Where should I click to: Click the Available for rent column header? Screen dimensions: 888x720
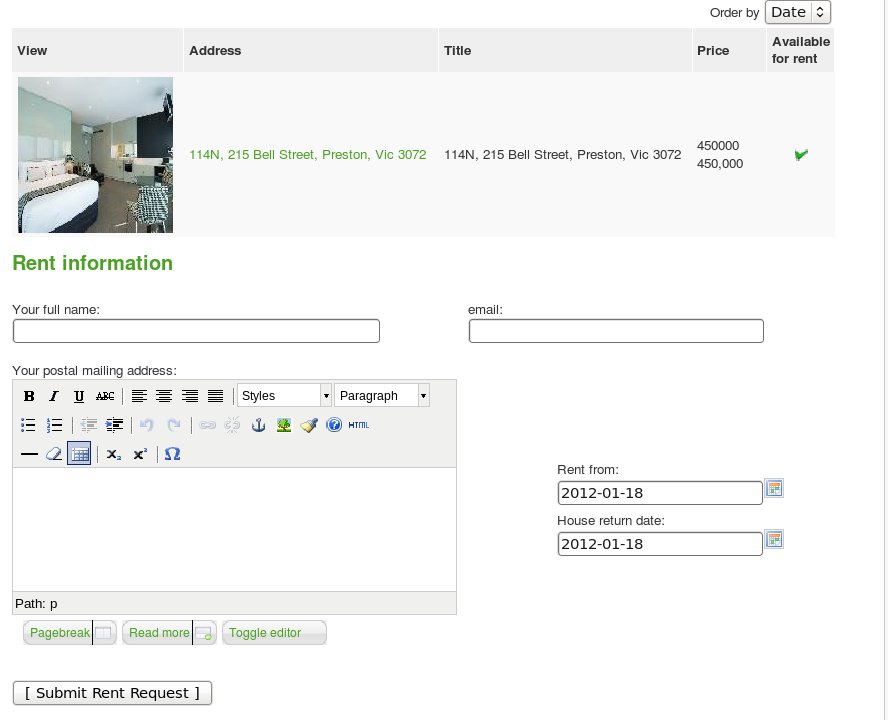coord(801,50)
